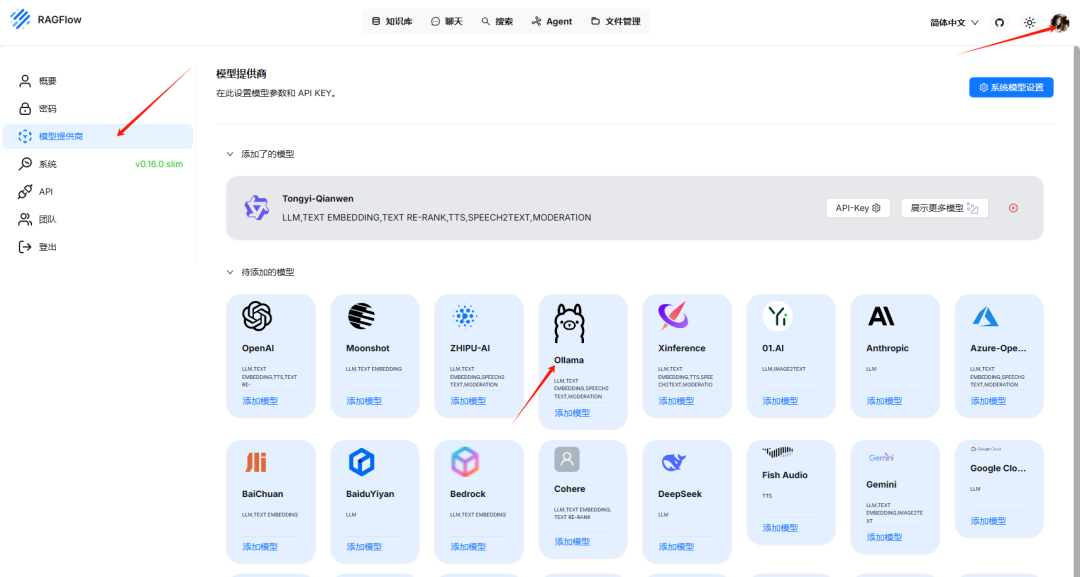Click the BaiduYiyan logo icon
1080x577 pixels.
pos(361,462)
